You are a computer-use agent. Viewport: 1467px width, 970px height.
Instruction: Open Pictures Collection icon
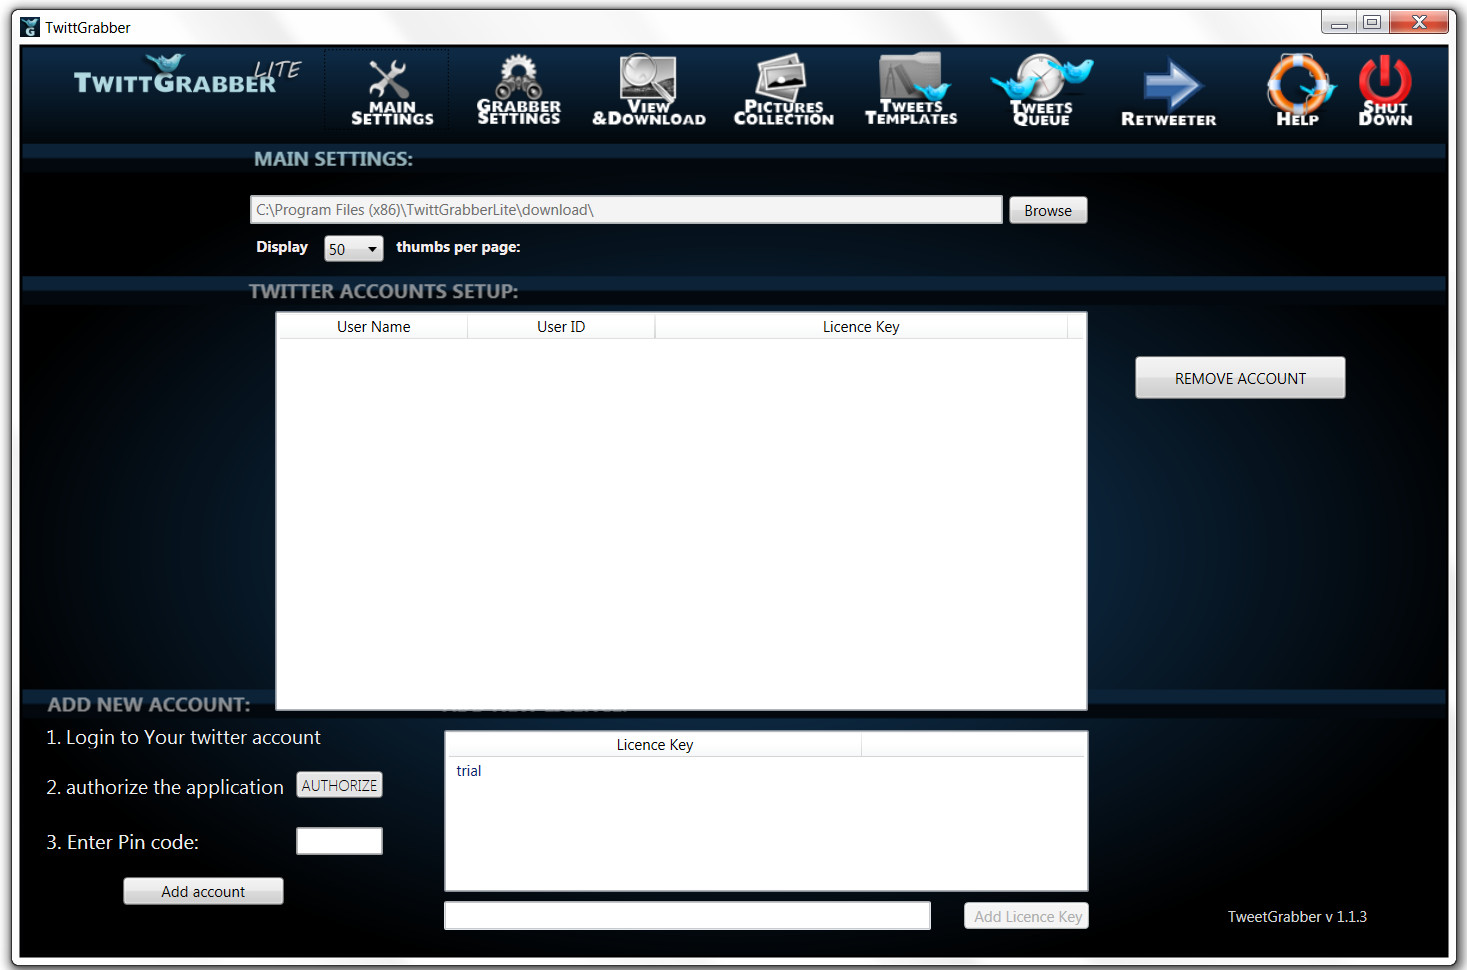coord(783,90)
